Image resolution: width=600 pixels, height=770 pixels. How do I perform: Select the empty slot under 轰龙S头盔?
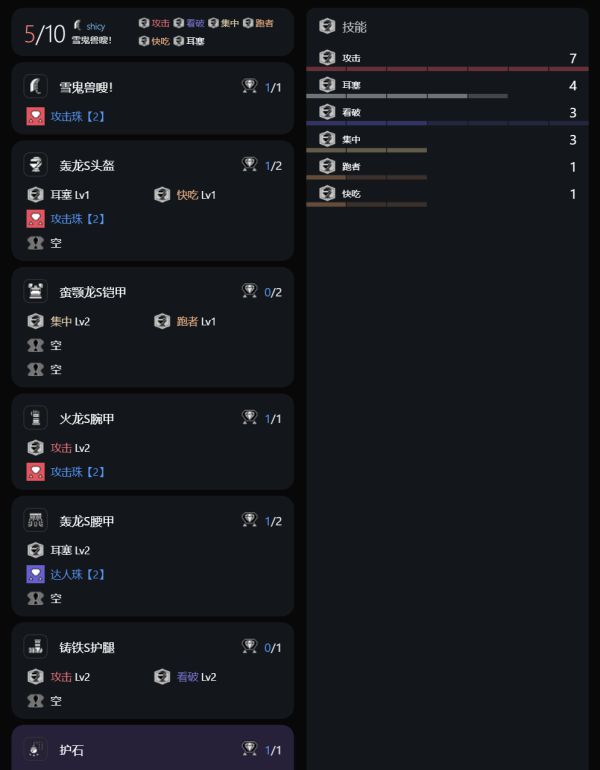click(55, 243)
